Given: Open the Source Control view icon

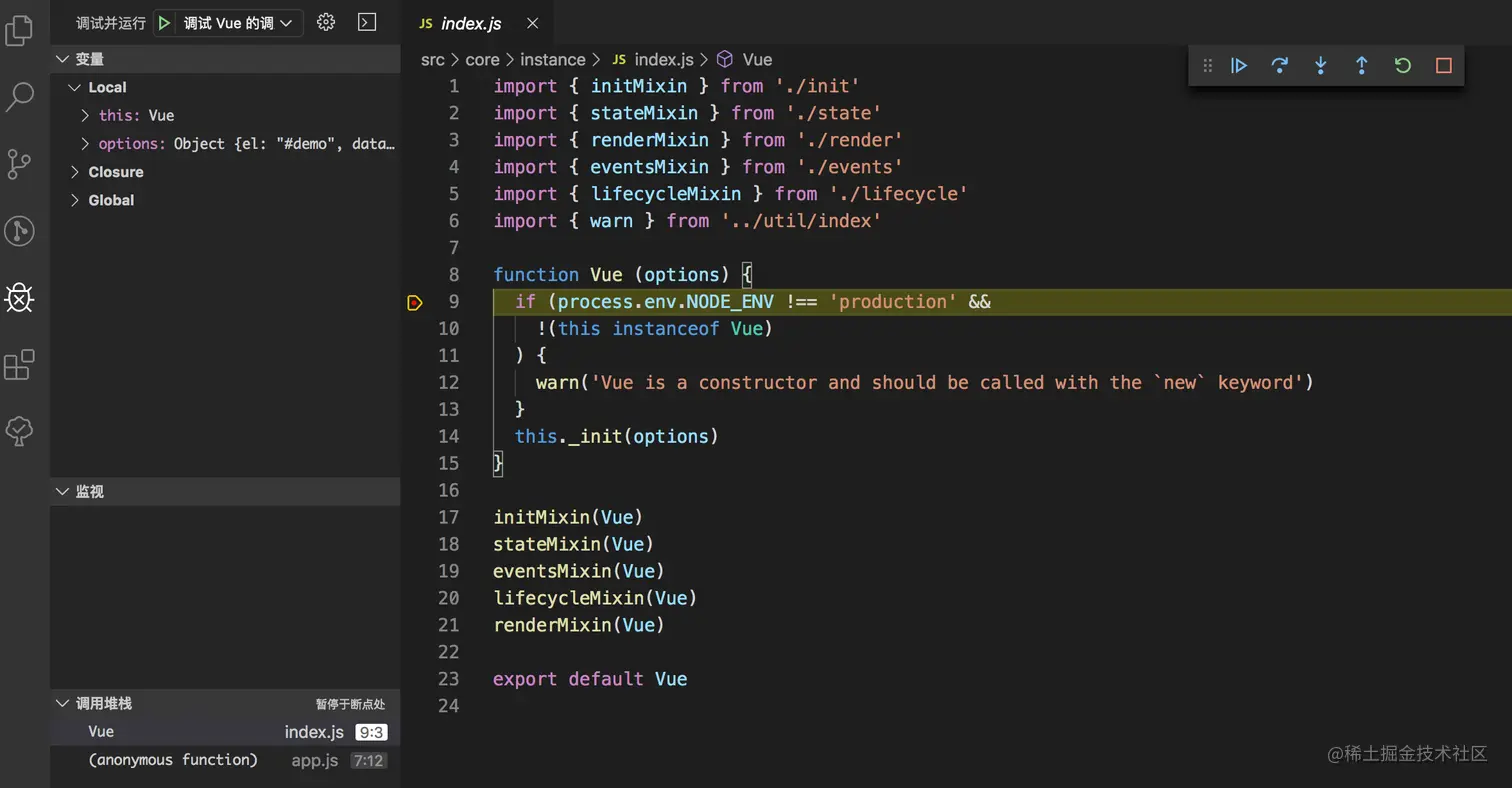Looking at the screenshot, I should click(x=20, y=164).
